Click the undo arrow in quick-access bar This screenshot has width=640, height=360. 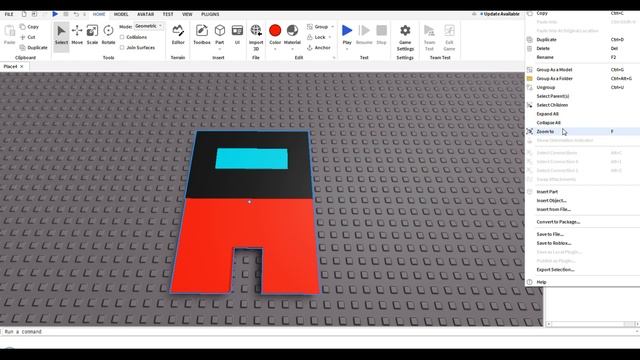[x=76, y=14]
